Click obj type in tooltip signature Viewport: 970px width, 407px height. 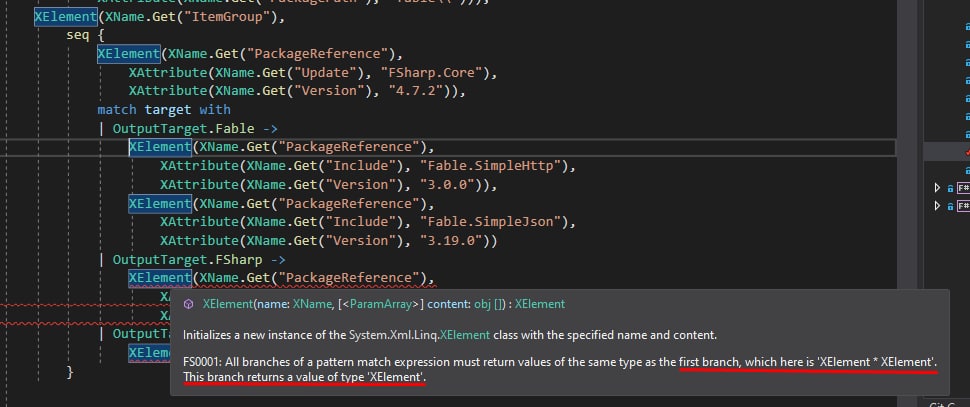click(x=481, y=304)
